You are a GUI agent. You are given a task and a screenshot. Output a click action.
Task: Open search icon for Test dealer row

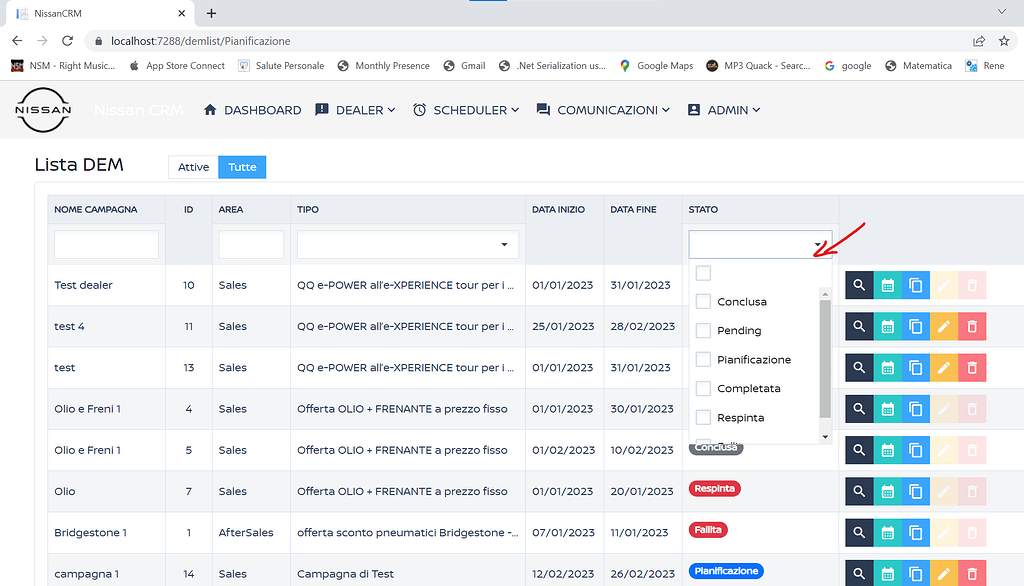click(859, 285)
